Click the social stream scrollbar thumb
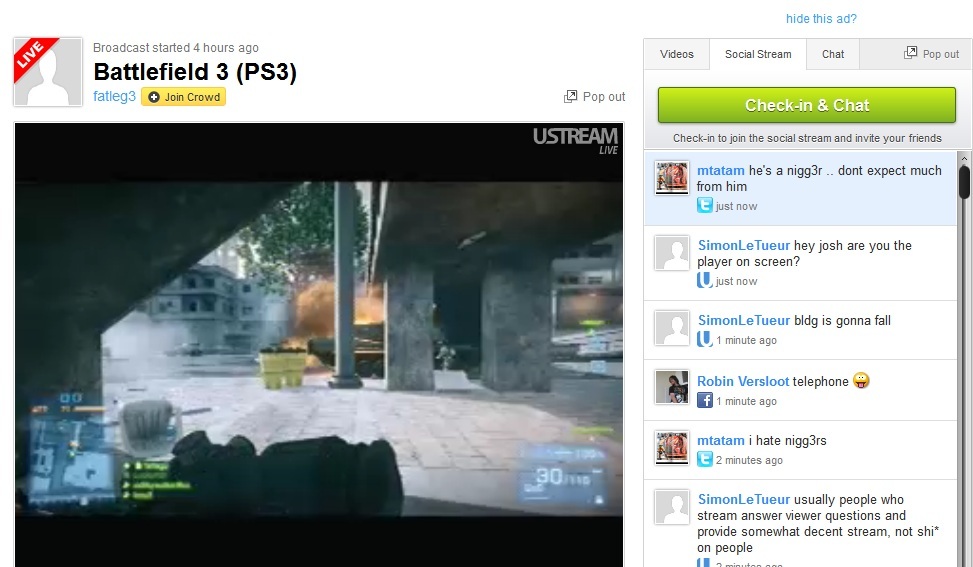Image resolution: width=973 pixels, height=567 pixels. [x=964, y=182]
